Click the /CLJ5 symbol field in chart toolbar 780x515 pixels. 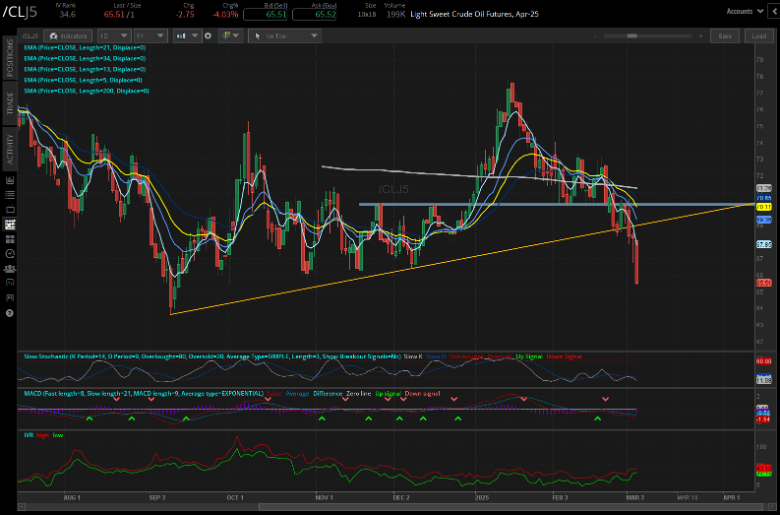click(30, 36)
